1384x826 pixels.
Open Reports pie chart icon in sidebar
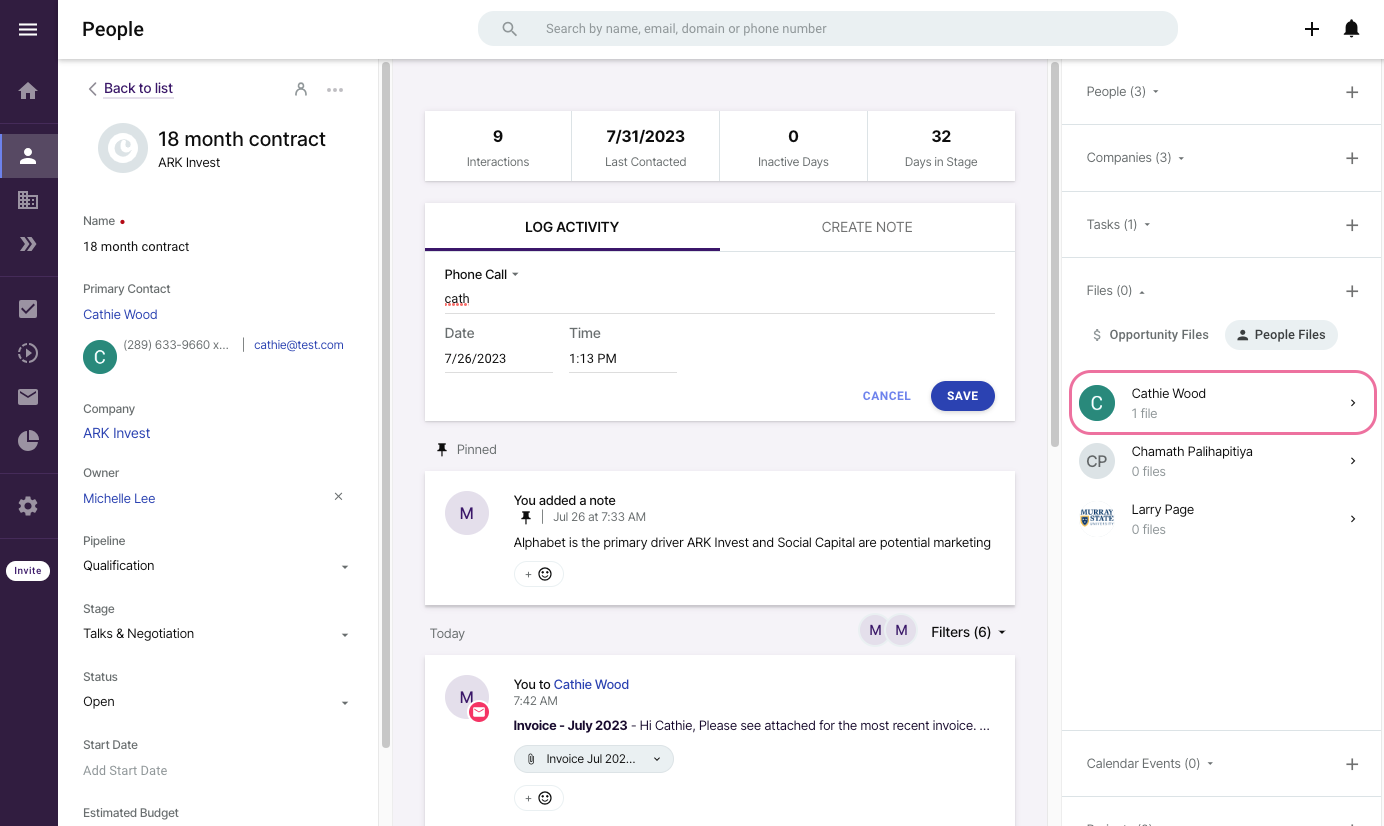click(x=28, y=441)
